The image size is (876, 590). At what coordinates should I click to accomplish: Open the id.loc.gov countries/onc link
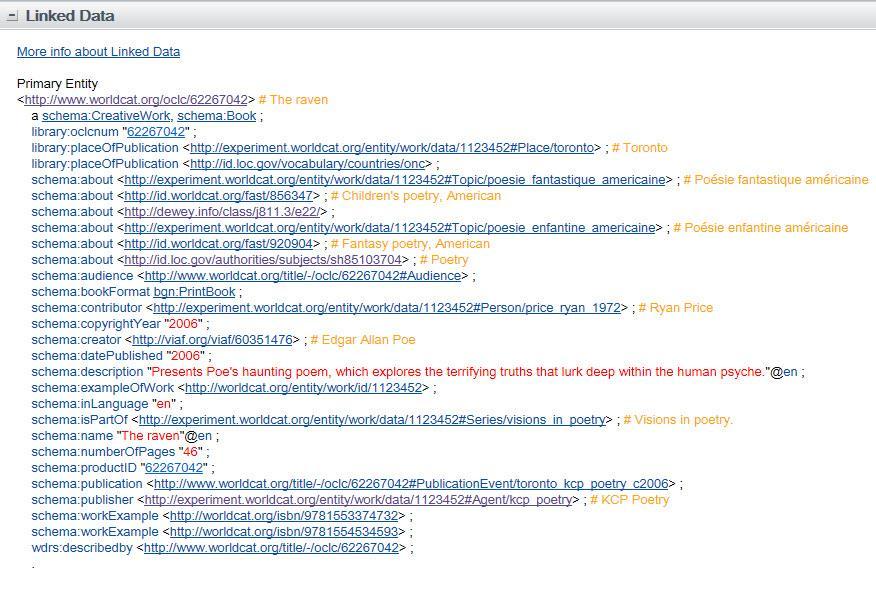click(307, 164)
